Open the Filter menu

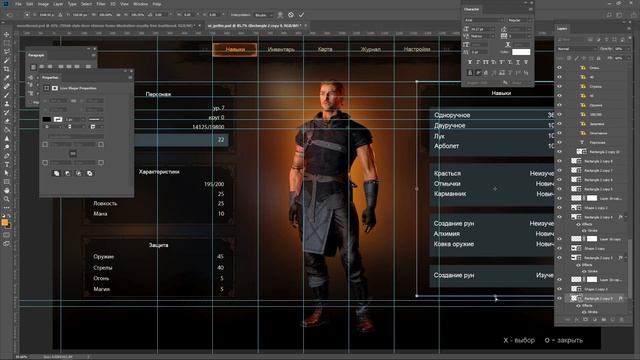coord(101,4)
